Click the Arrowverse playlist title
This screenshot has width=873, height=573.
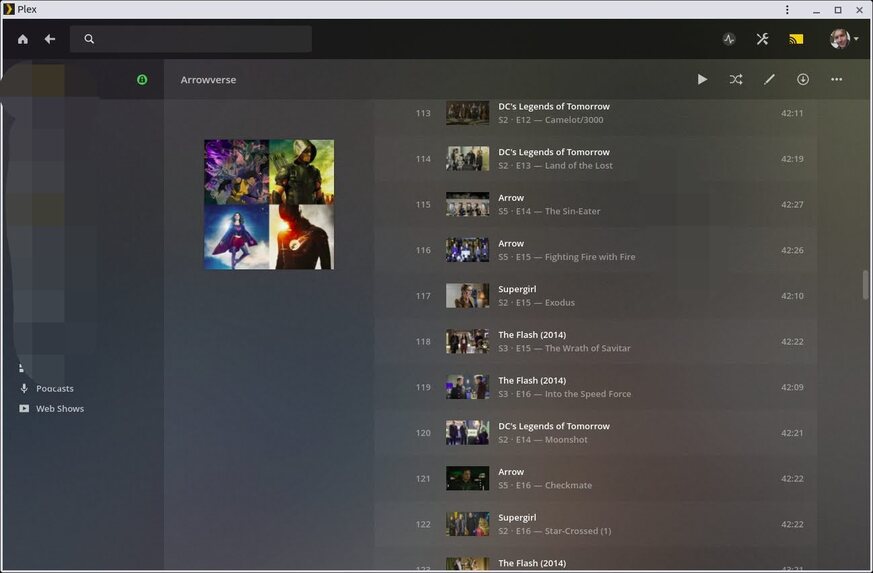[x=208, y=80]
